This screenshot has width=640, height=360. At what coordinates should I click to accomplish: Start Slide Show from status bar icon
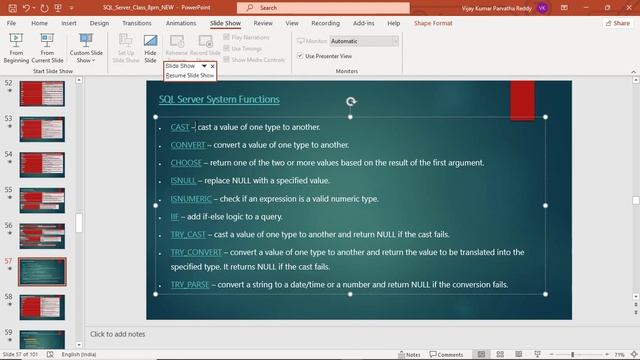[537, 354]
